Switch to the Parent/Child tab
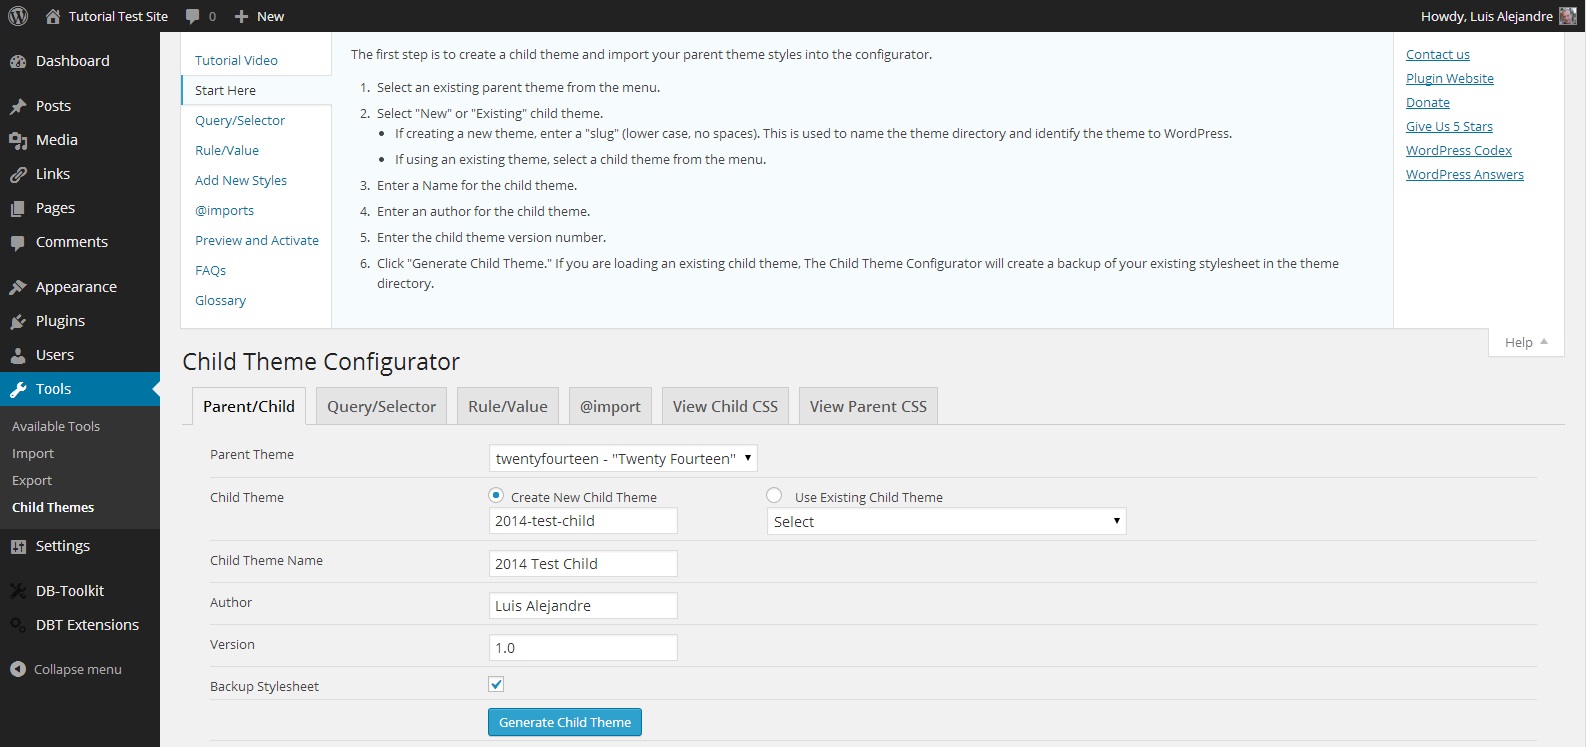Viewport: 1586px width, 747px height. coord(249,406)
